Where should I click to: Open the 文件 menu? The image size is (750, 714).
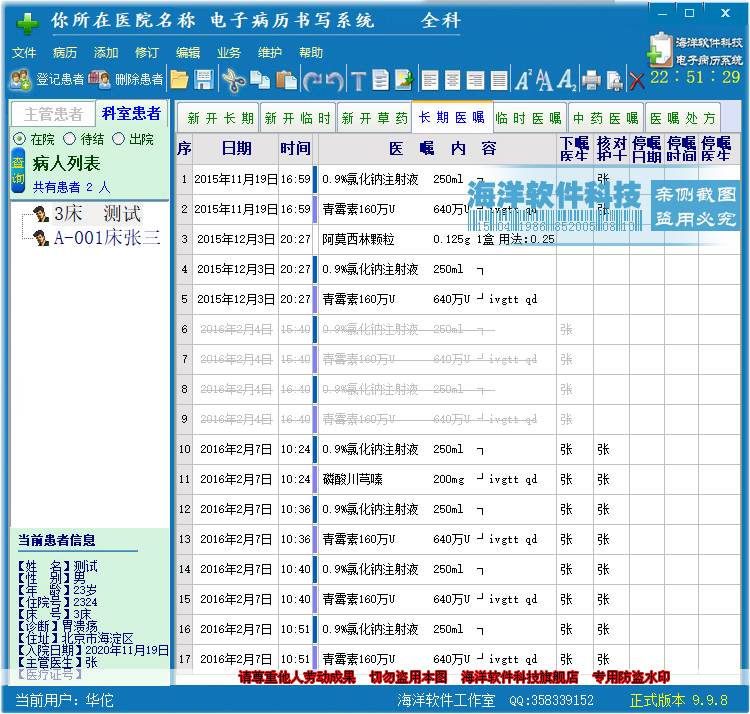24,52
